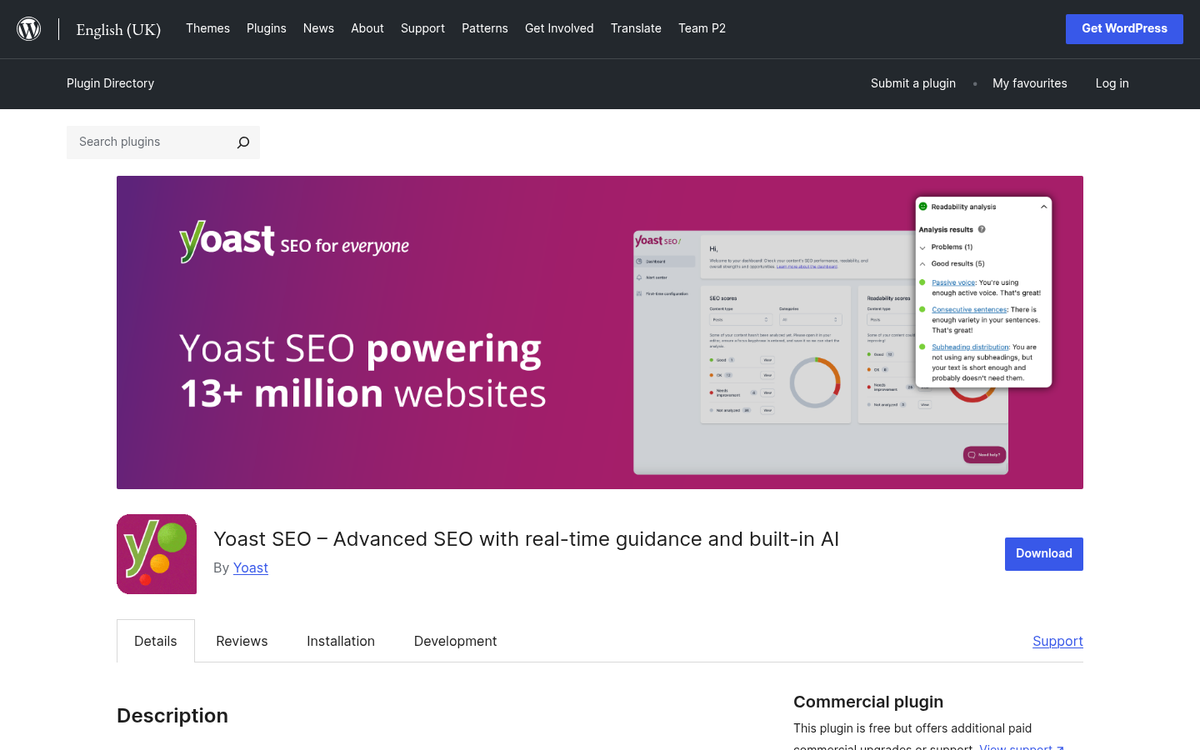The height and width of the screenshot is (750, 1200).
Task: Click the search magnifier icon
Action: (243, 142)
